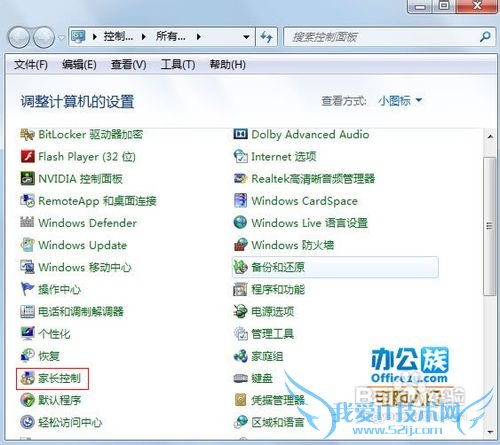
Task: Open the 工具(T) menu
Action: (178, 64)
